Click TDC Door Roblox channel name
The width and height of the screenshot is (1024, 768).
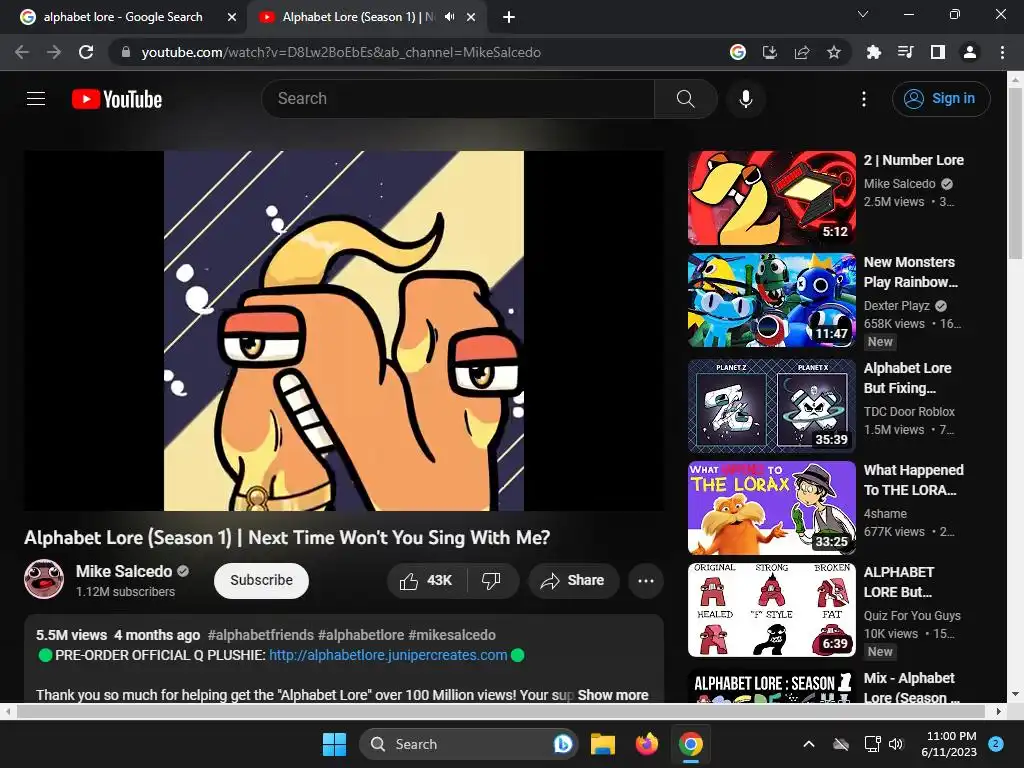[909, 411]
